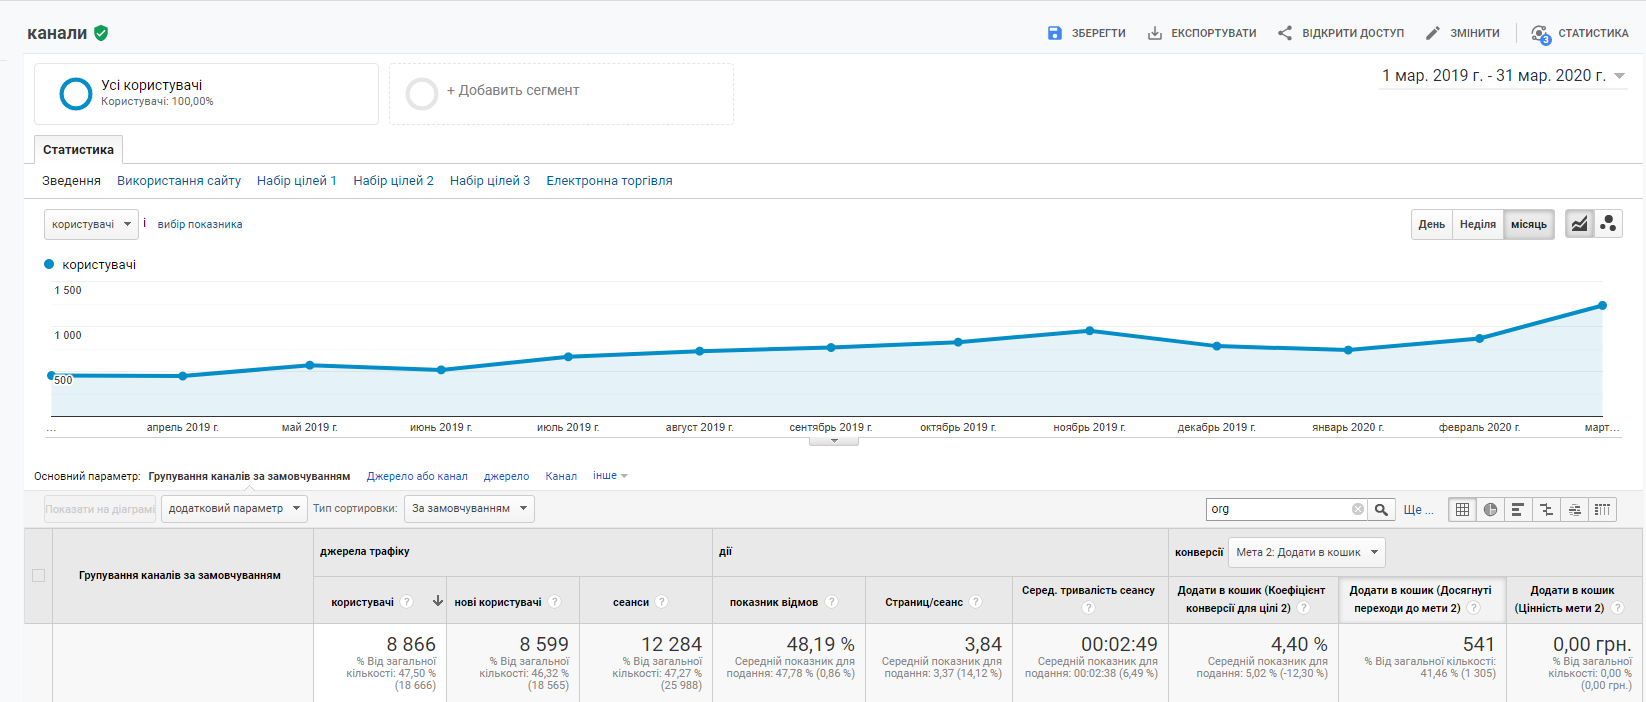This screenshot has width=1646, height=702.
Task: Click the search magnifier button
Action: point(1381,509)
